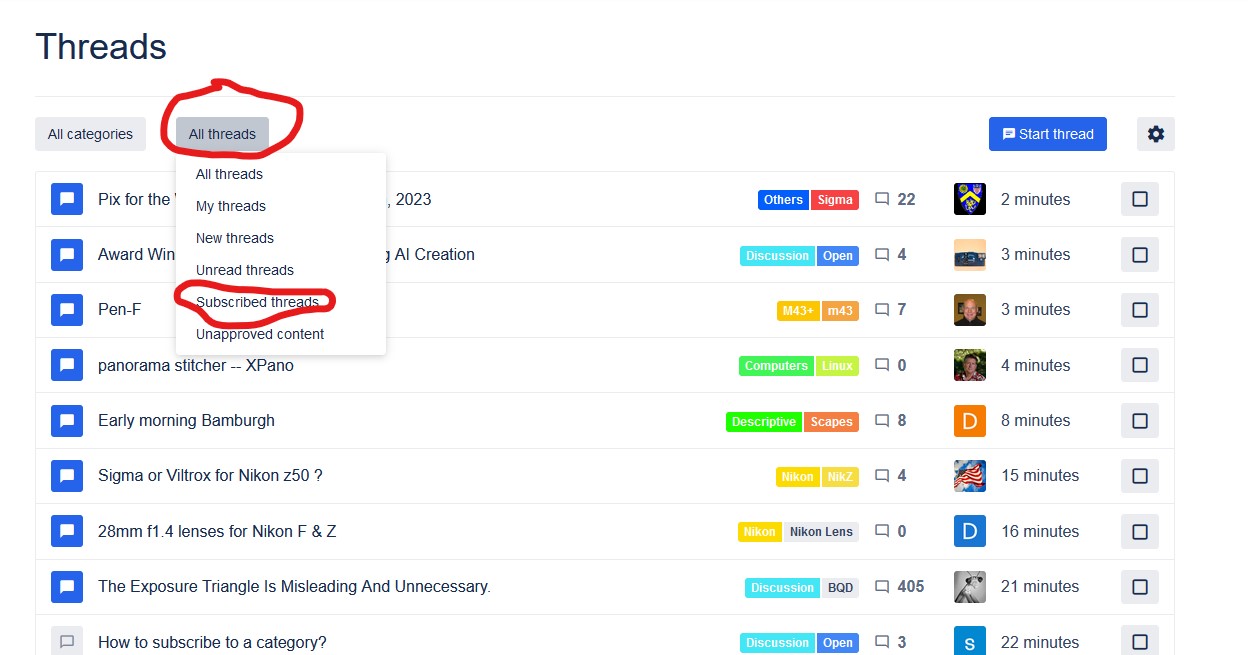Screen dimensions: 1248x655
Task: Click thread icon beside Early morning Bamburgh
Action: pos(67,421)
